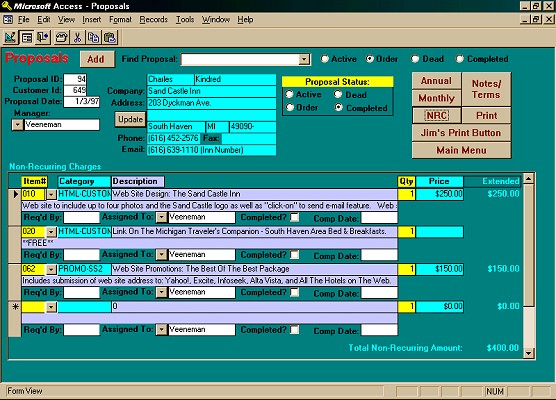Image resolution: width=556 pixels, height=400 pixels.
Task: Click the Price field $250.00
Action: (440, 194)
